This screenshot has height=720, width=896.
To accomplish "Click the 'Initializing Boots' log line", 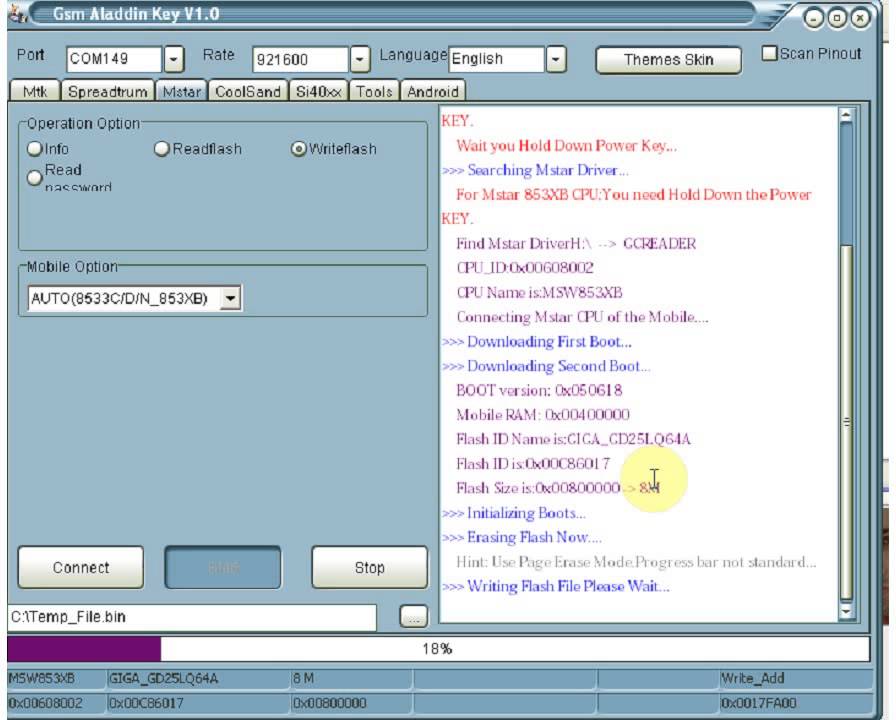I will pos(514,513).
